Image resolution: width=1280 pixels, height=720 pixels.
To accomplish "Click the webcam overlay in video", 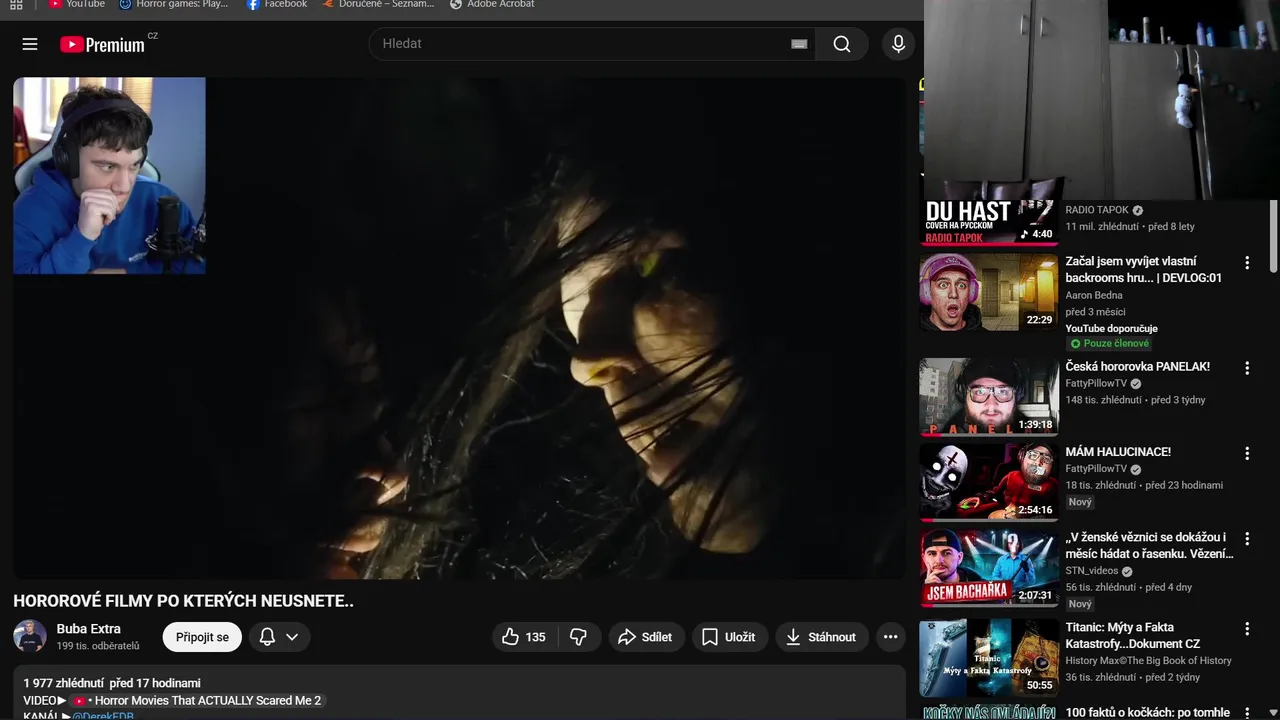I will 109,175.
